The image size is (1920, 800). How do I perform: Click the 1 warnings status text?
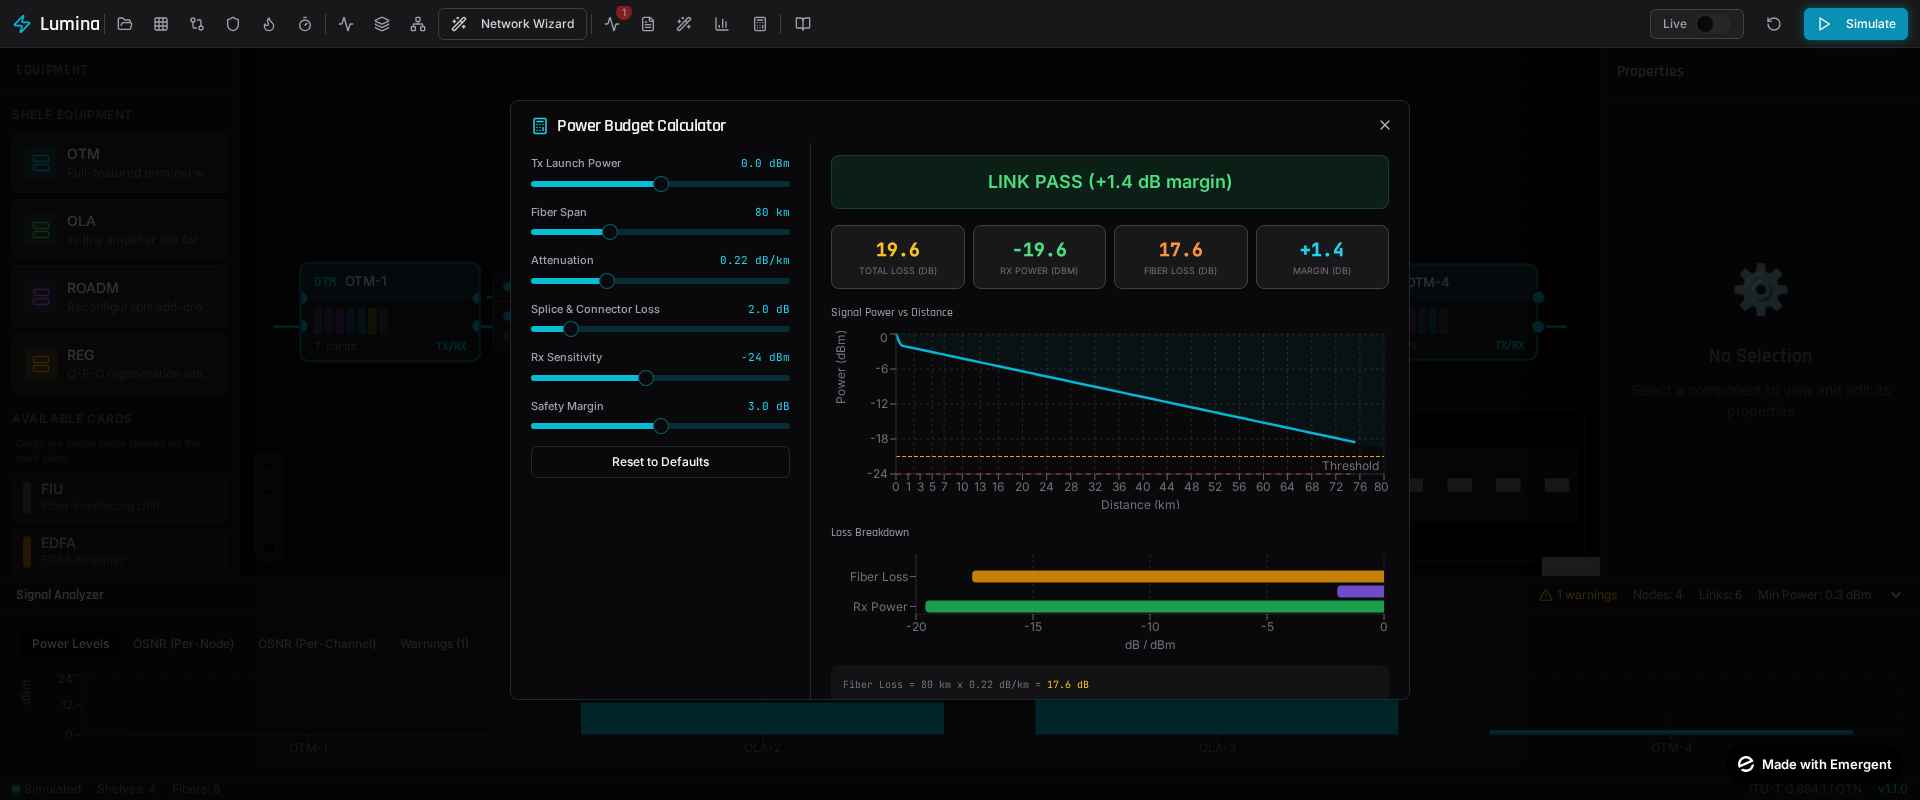click(x=1586, y=595)
